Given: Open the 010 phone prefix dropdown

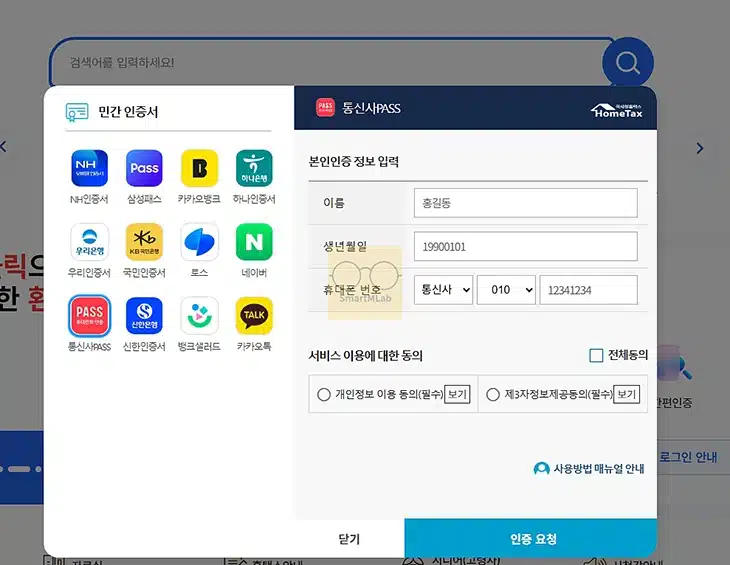Looking at the screenshot, I should 507,290.
